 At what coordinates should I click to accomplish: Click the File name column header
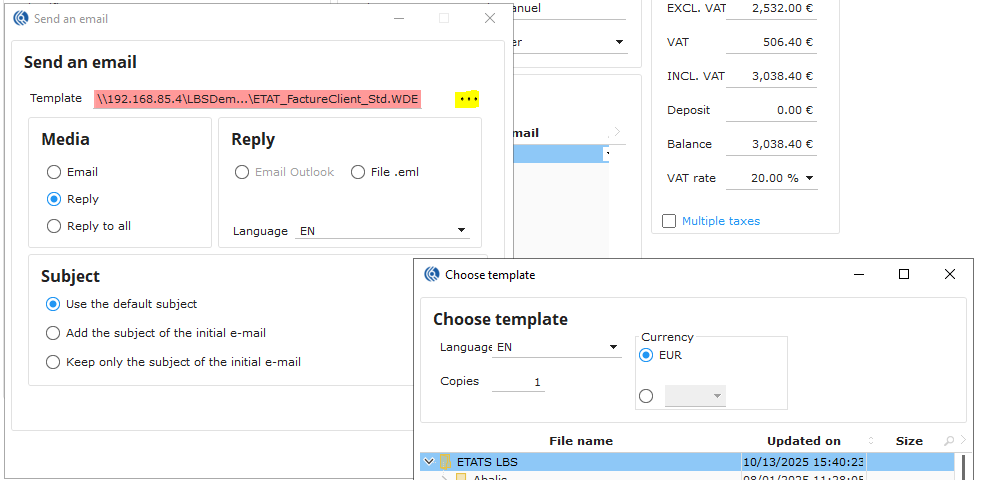[581, 441]
